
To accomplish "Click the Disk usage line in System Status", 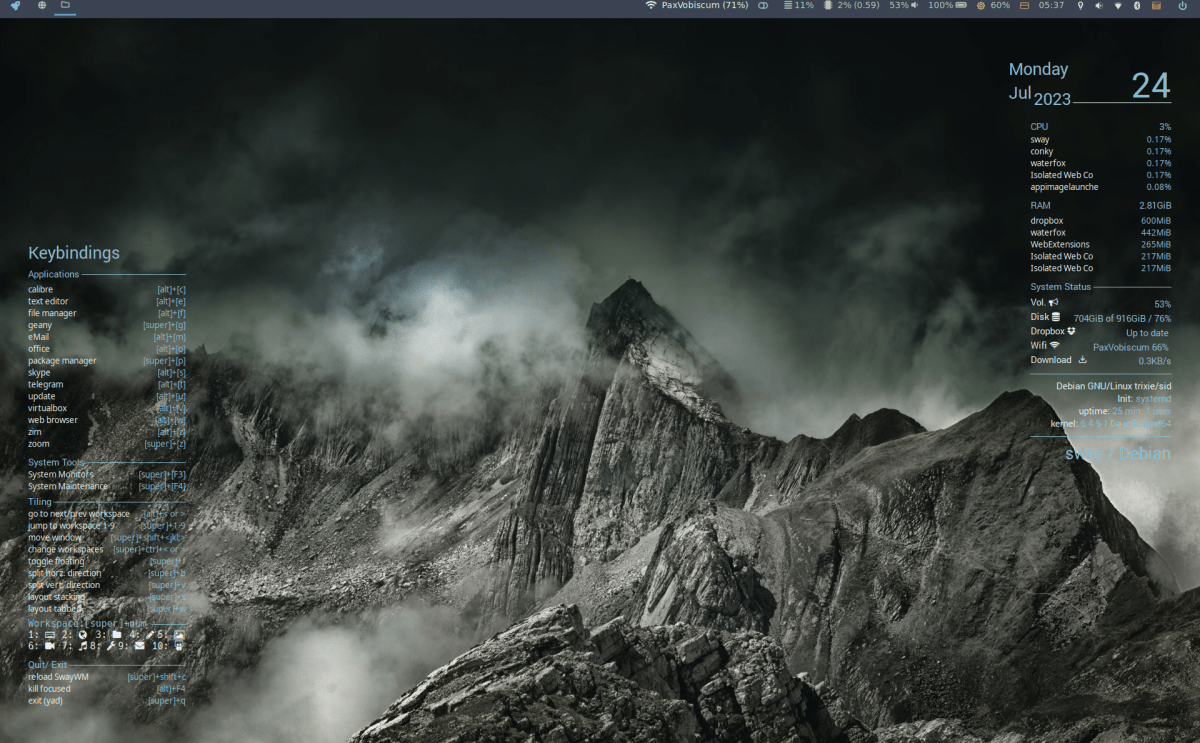I will 1100,318.
